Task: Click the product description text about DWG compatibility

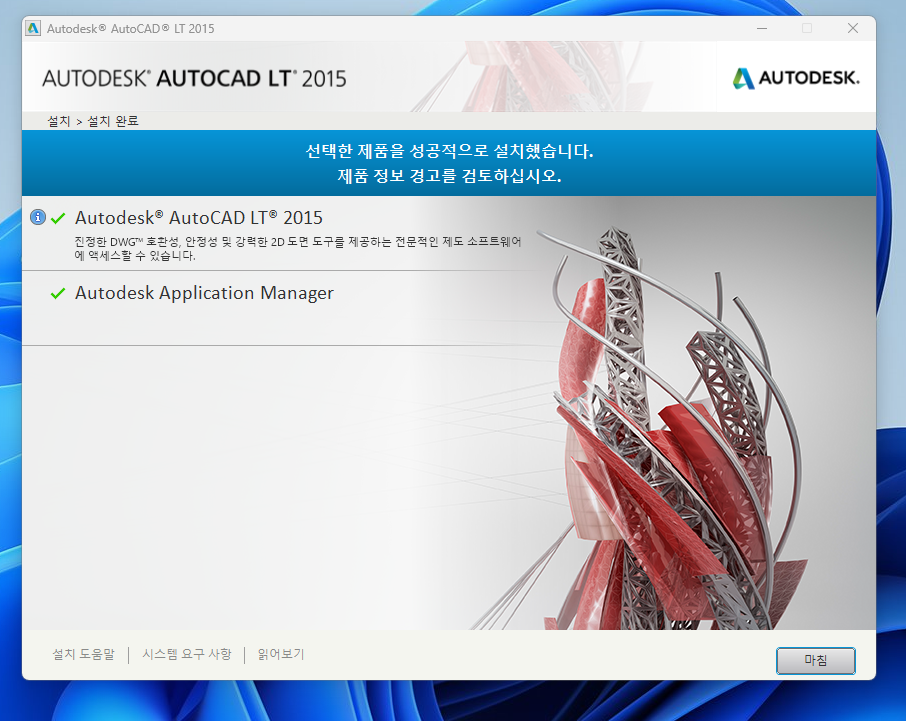Action: pos(298,248)
